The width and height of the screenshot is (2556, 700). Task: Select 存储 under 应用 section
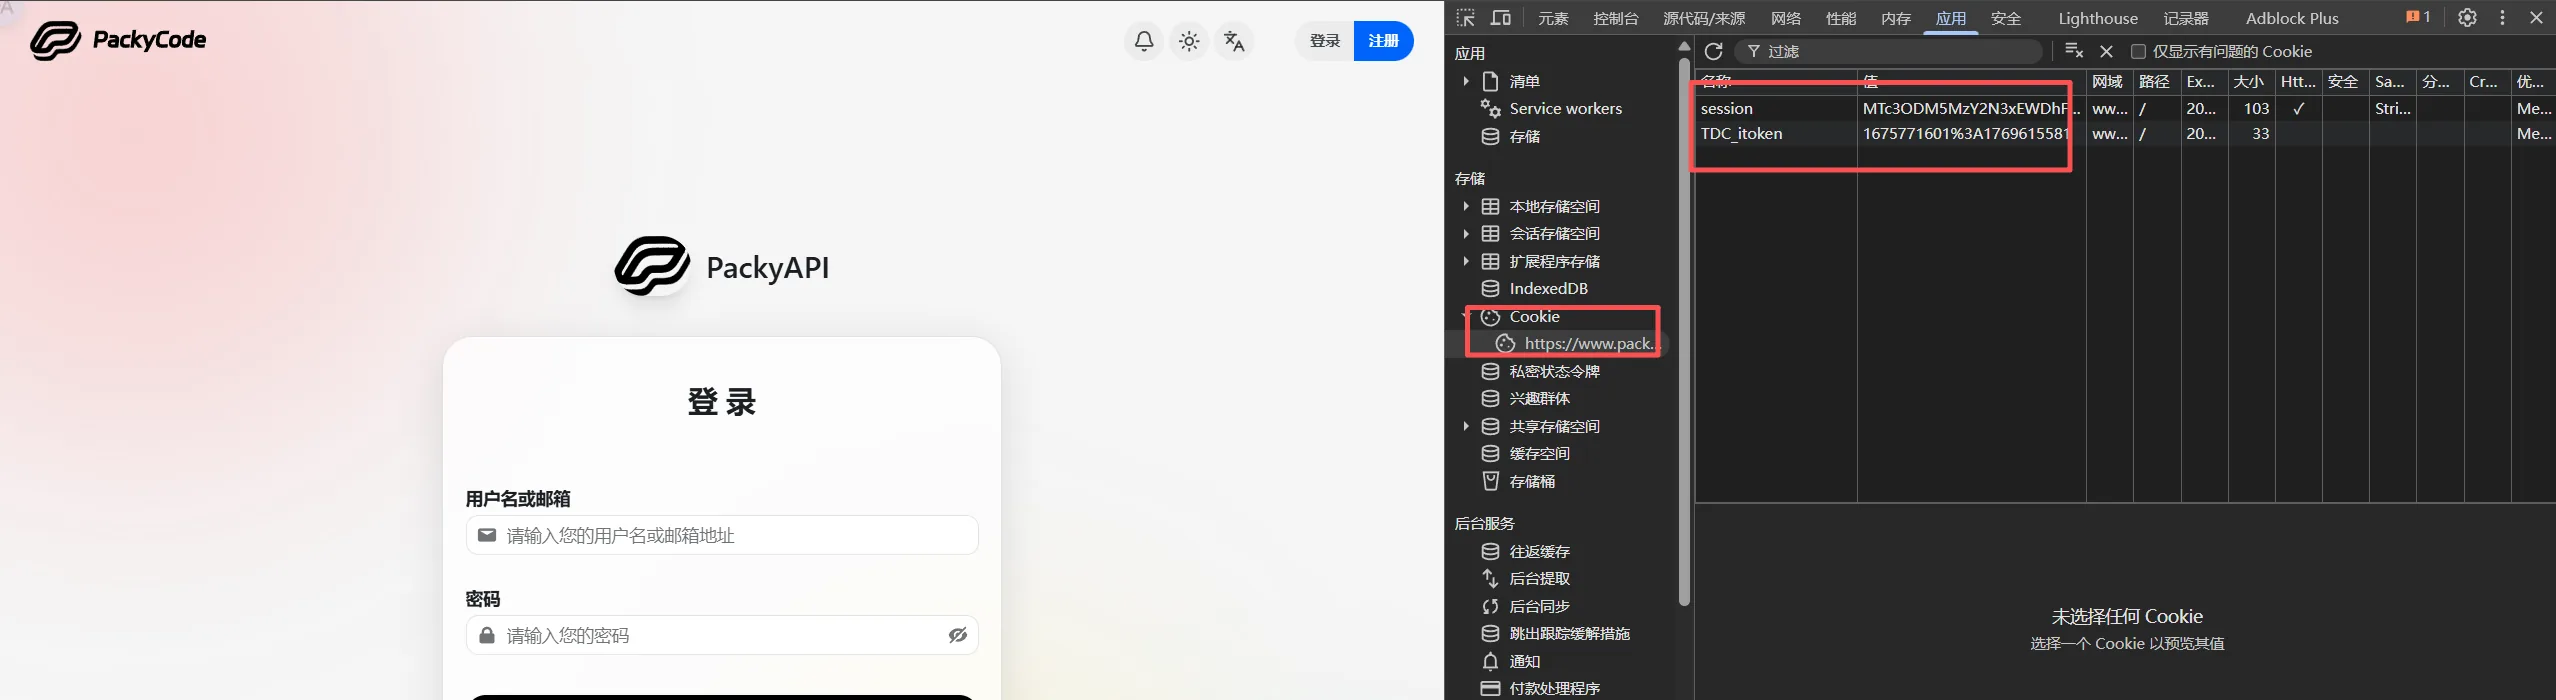(x=1525, y=136)
